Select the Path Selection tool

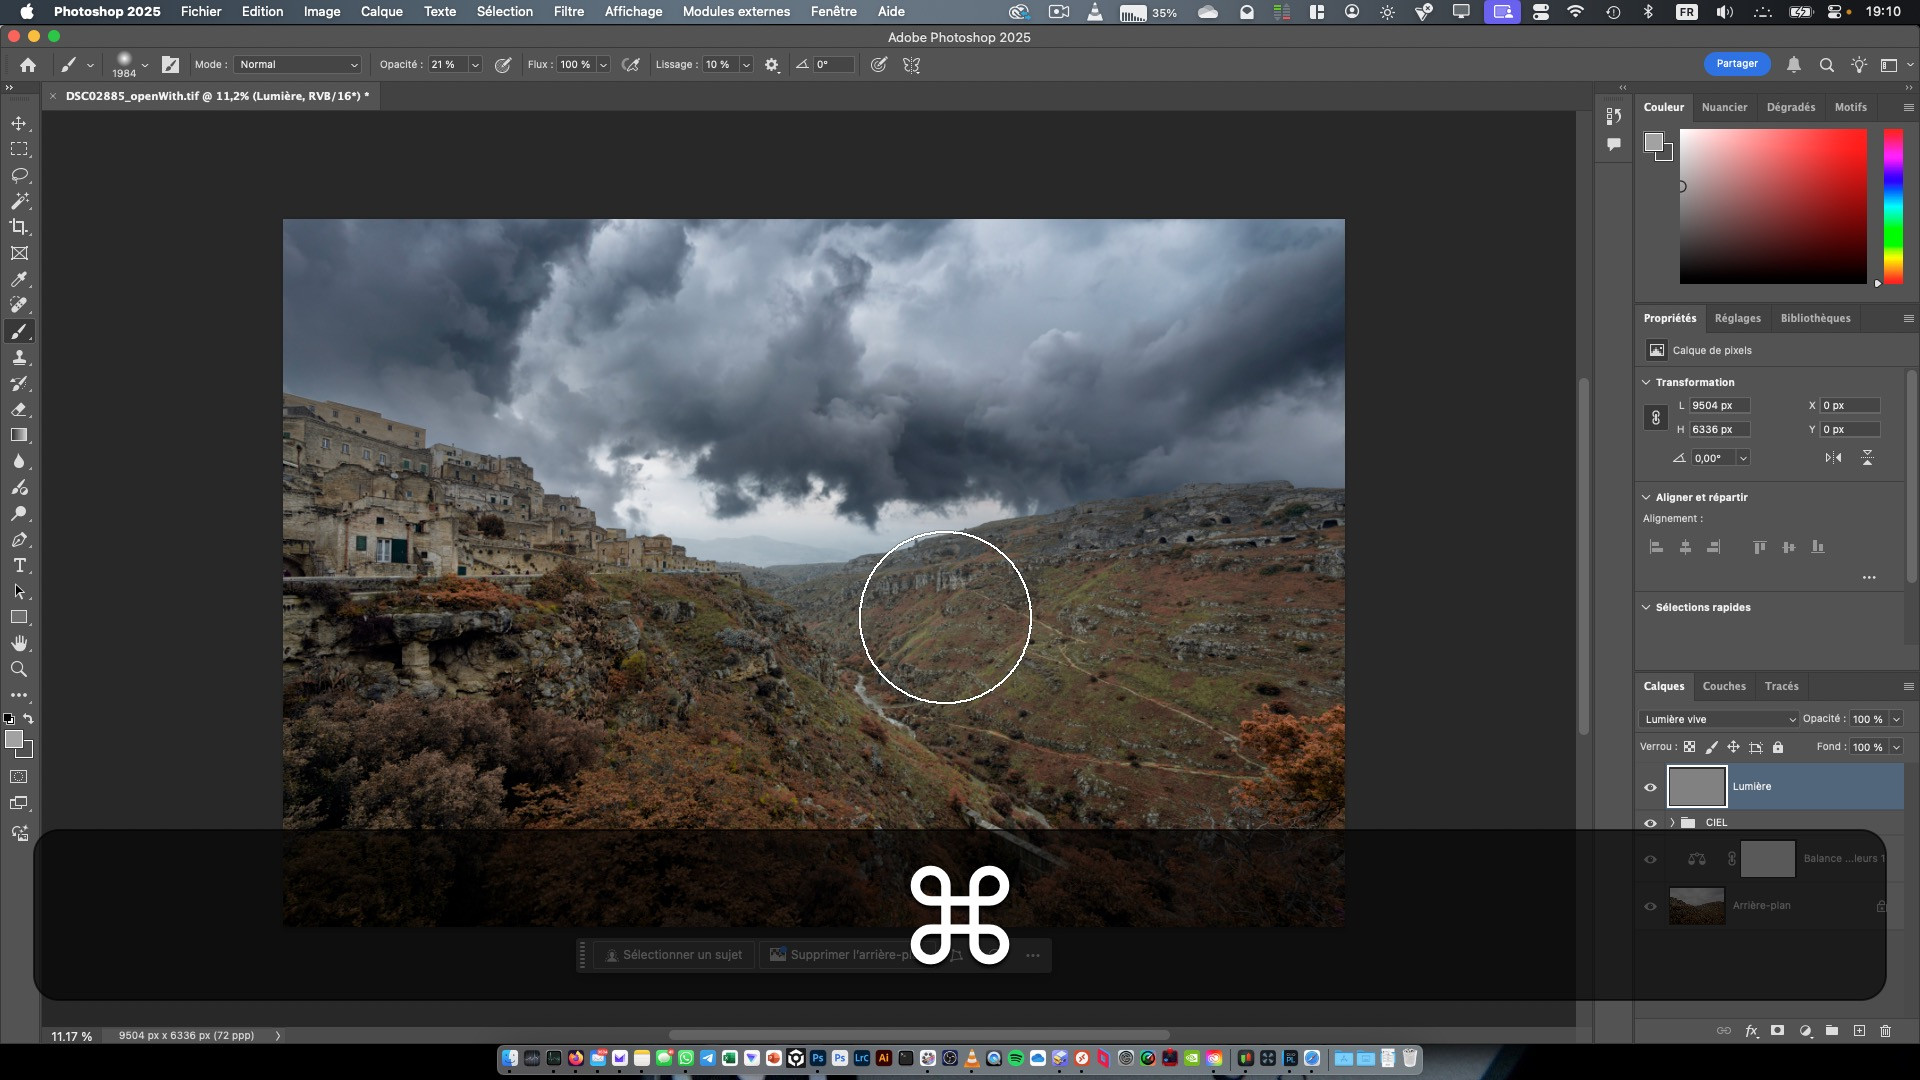pos(19,591)
